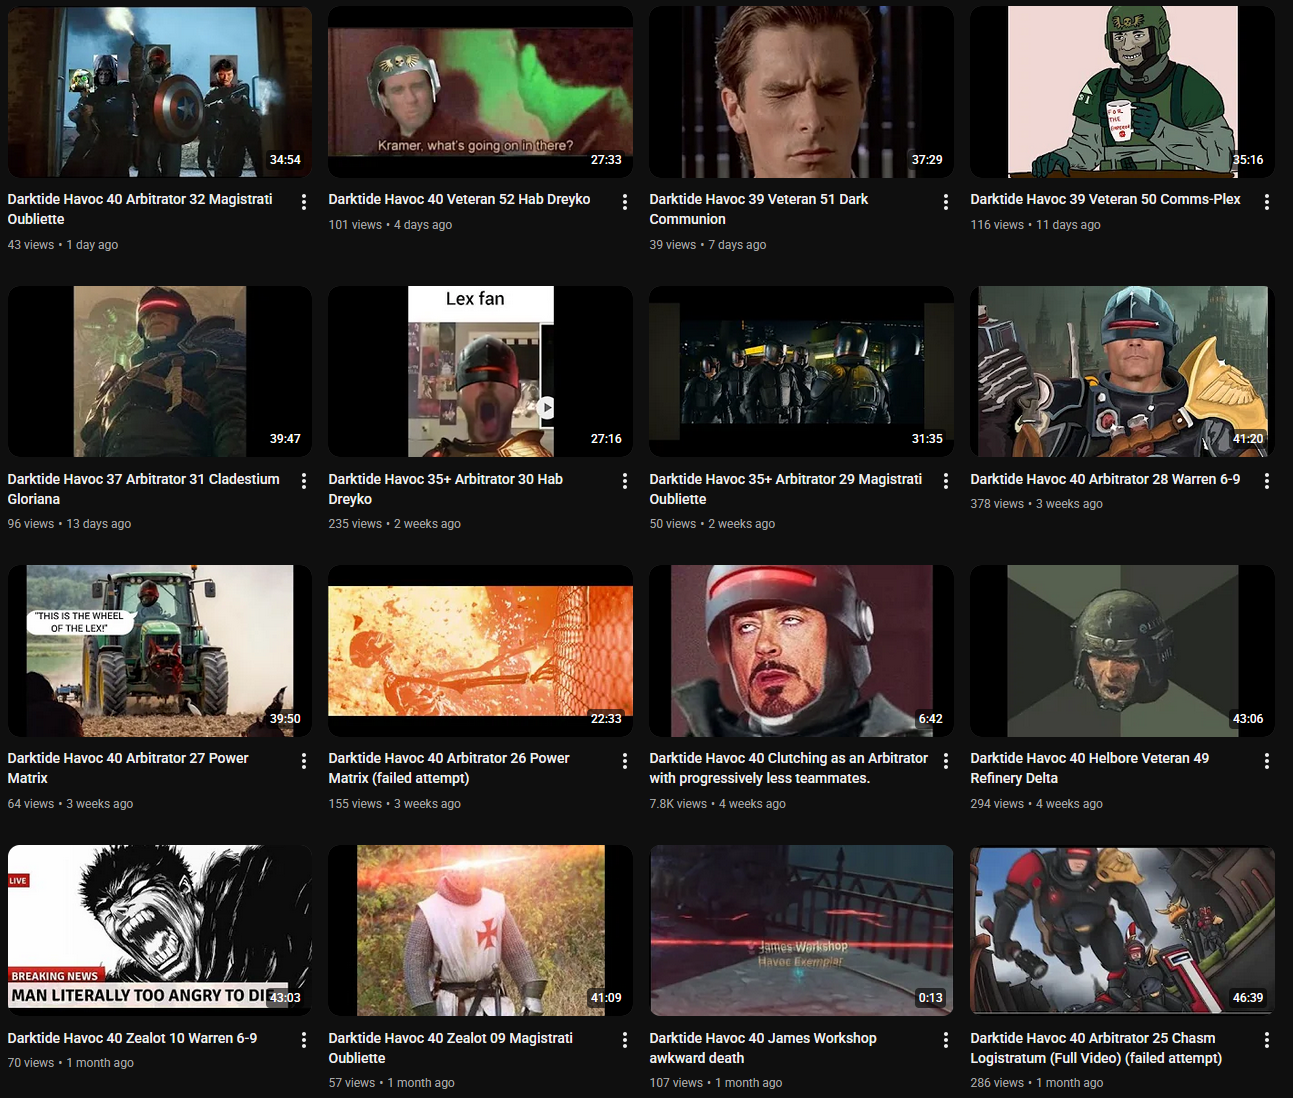The image size is (1293, 1098).
Task: Open title 'Darktide Havoc 40 Zealot 10 Warren 6-9'
Action: [x=133, y=1038]
